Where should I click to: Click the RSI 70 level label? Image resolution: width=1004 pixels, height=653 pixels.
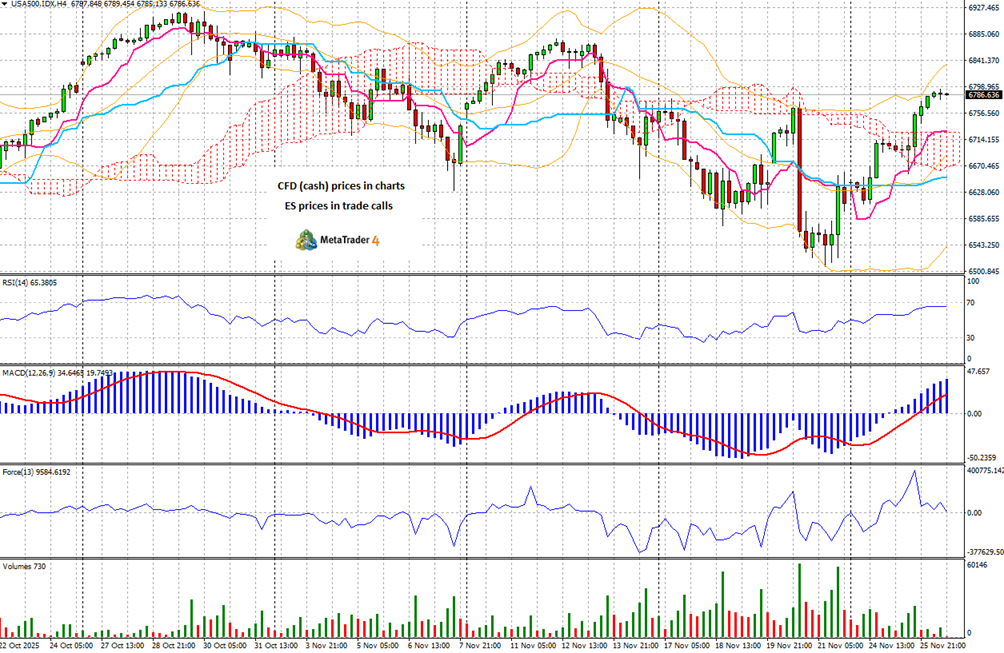pos(971,303)
